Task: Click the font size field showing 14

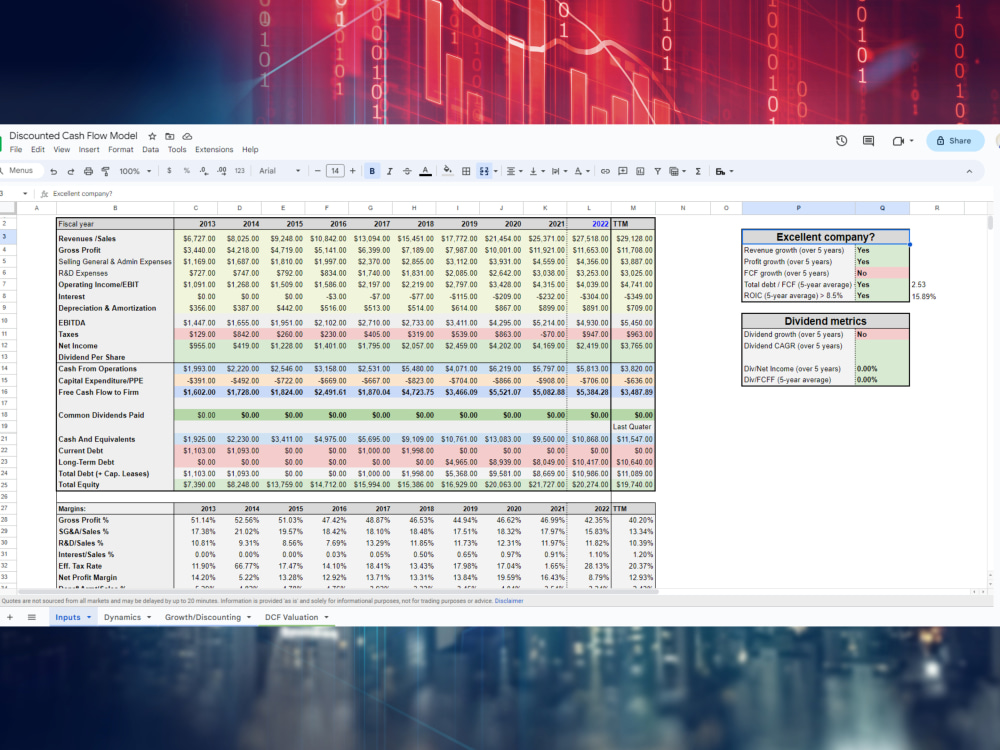Action: point(335,171)
